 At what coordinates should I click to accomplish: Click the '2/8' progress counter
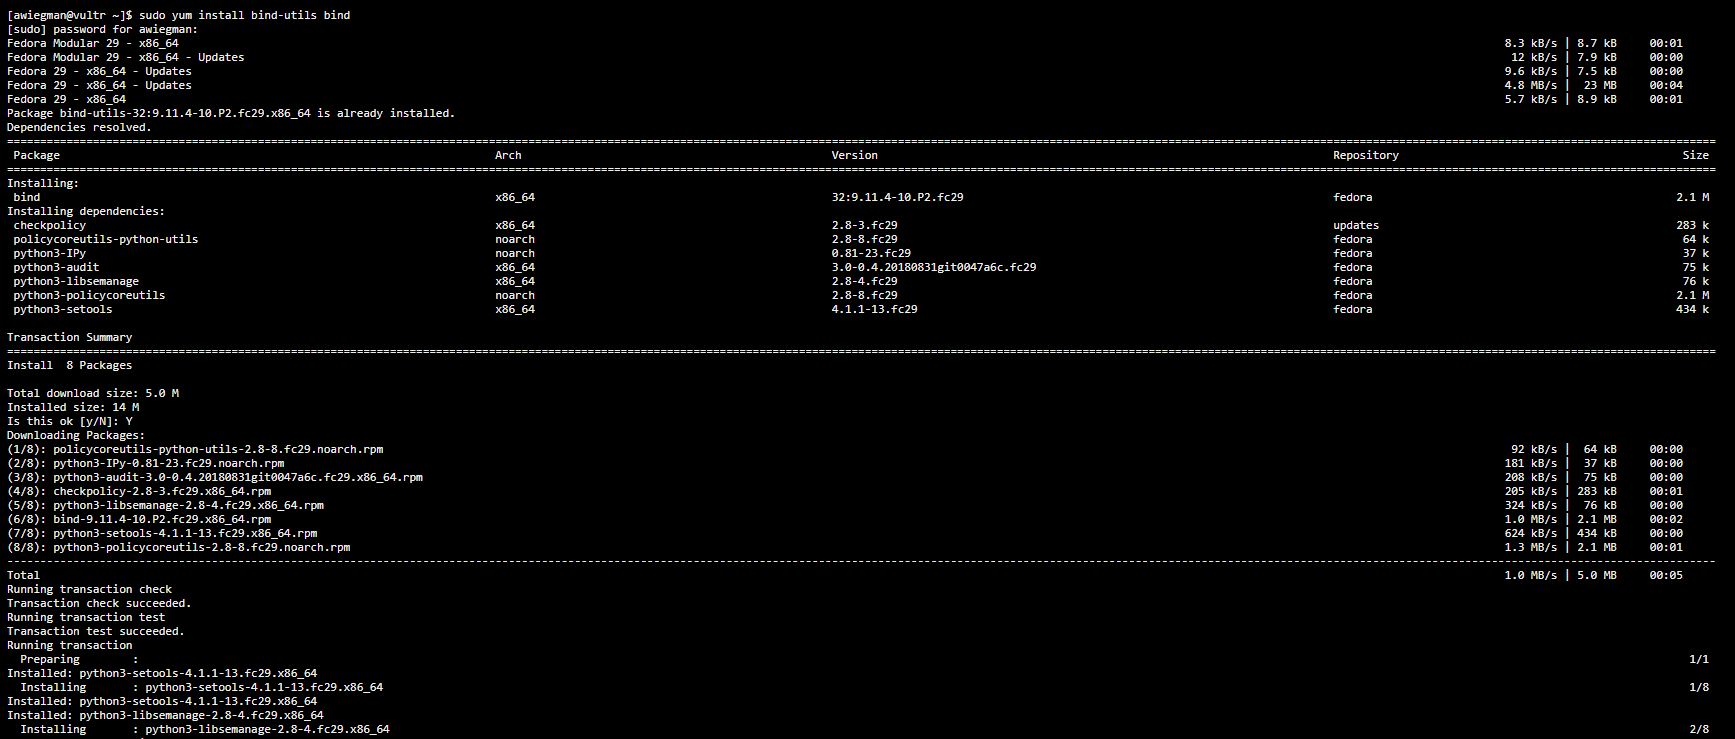[1699, 729]
